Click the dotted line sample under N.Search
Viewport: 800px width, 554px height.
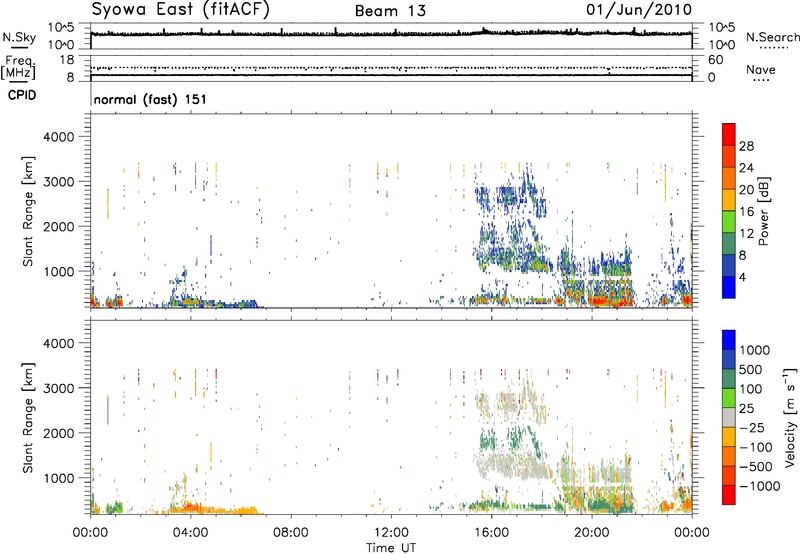pos(773,48)
